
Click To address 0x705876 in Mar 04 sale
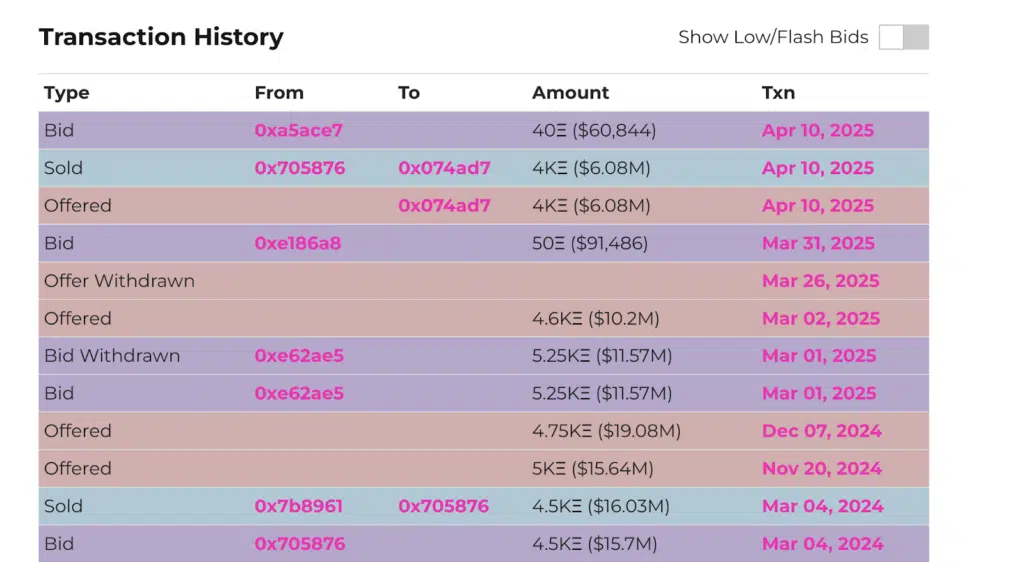click(x=443, y=506)
